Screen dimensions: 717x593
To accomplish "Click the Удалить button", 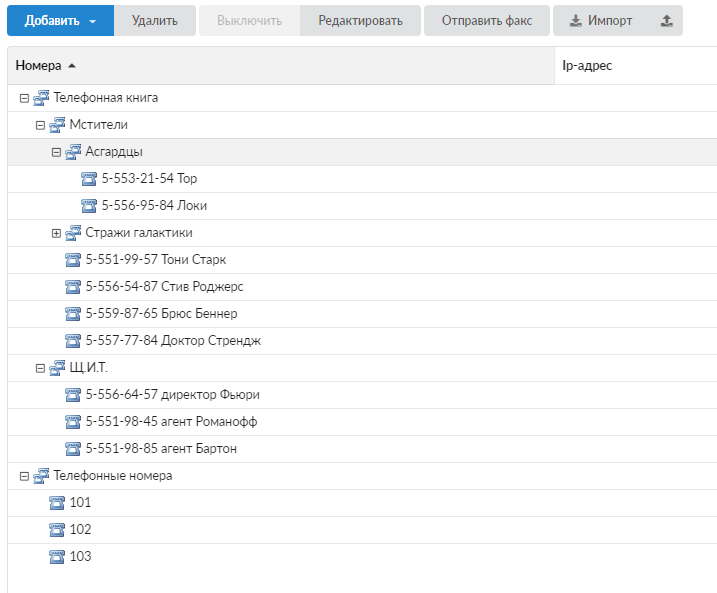I will tap(155, 21).
